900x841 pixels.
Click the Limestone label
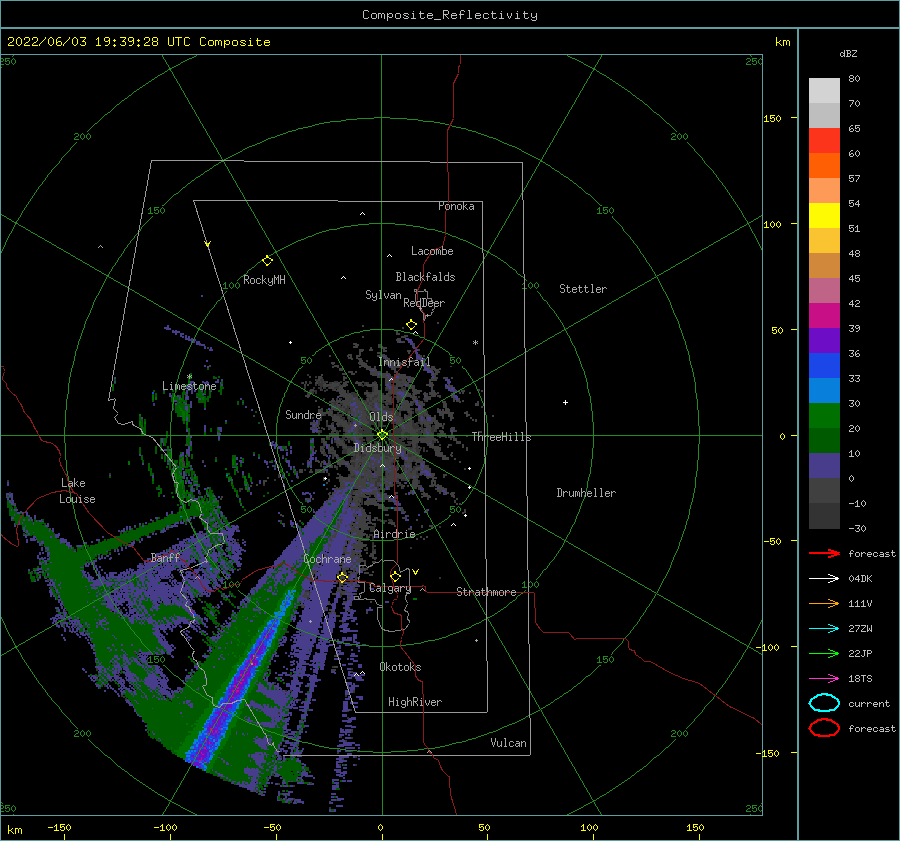(x=189, y=386)
